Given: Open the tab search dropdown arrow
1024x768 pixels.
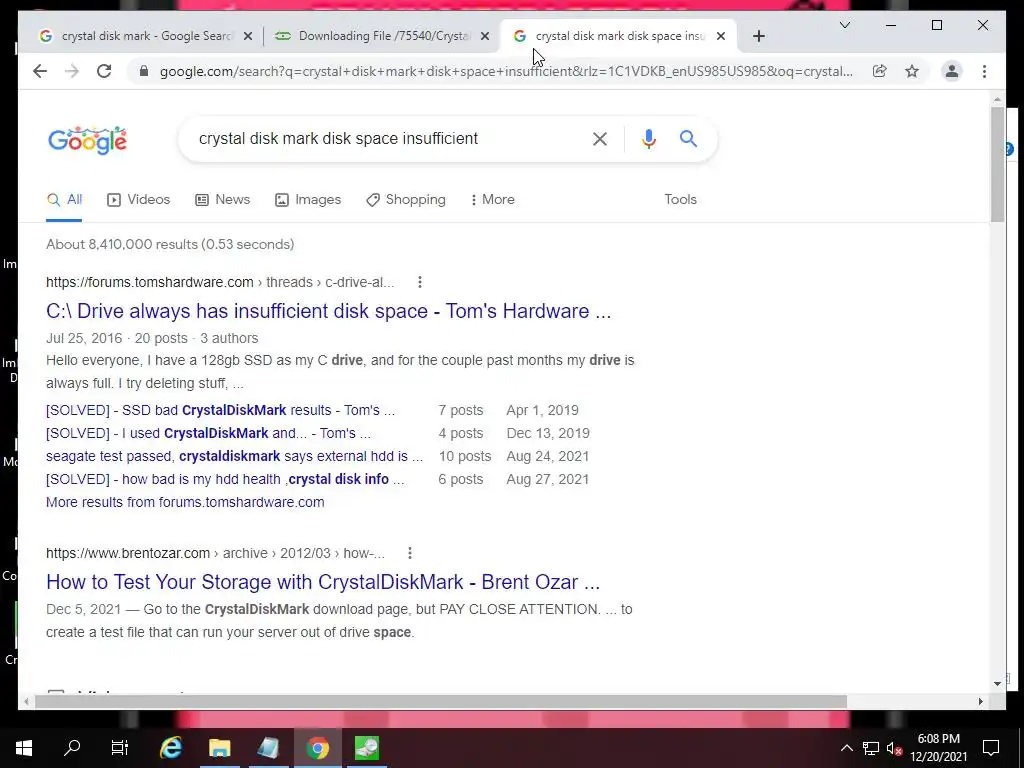Looking at the screenshot, I should [844, 25].
